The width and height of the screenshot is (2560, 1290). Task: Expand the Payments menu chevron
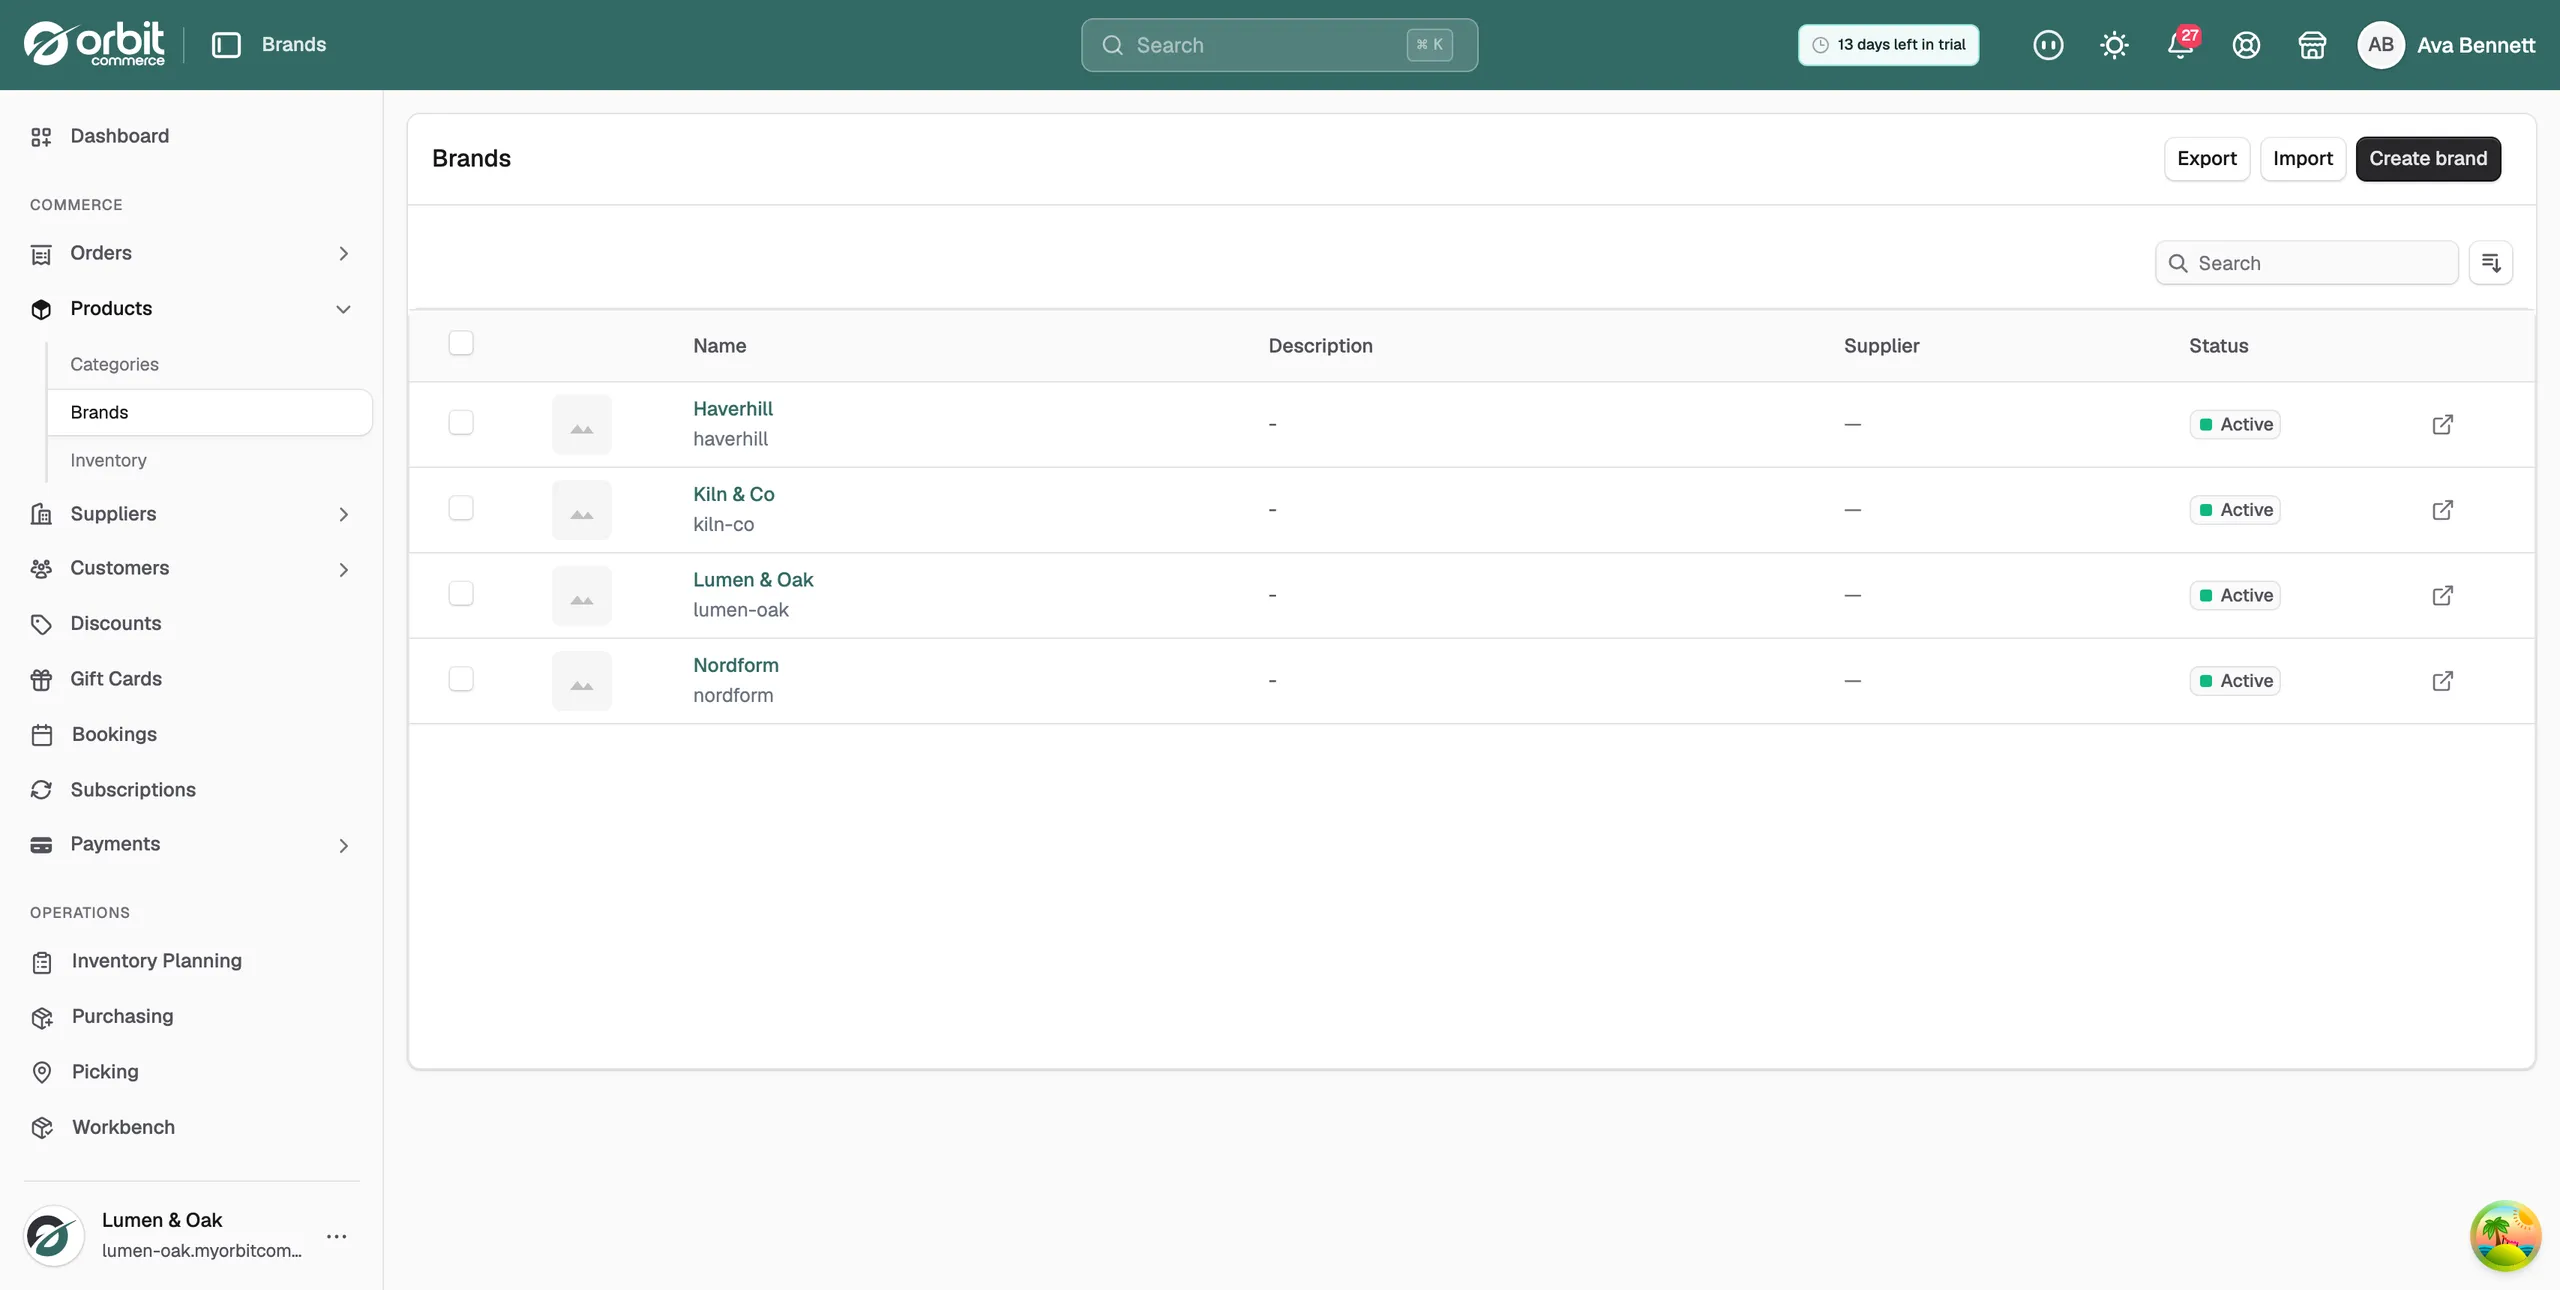[x=343, y=846]
